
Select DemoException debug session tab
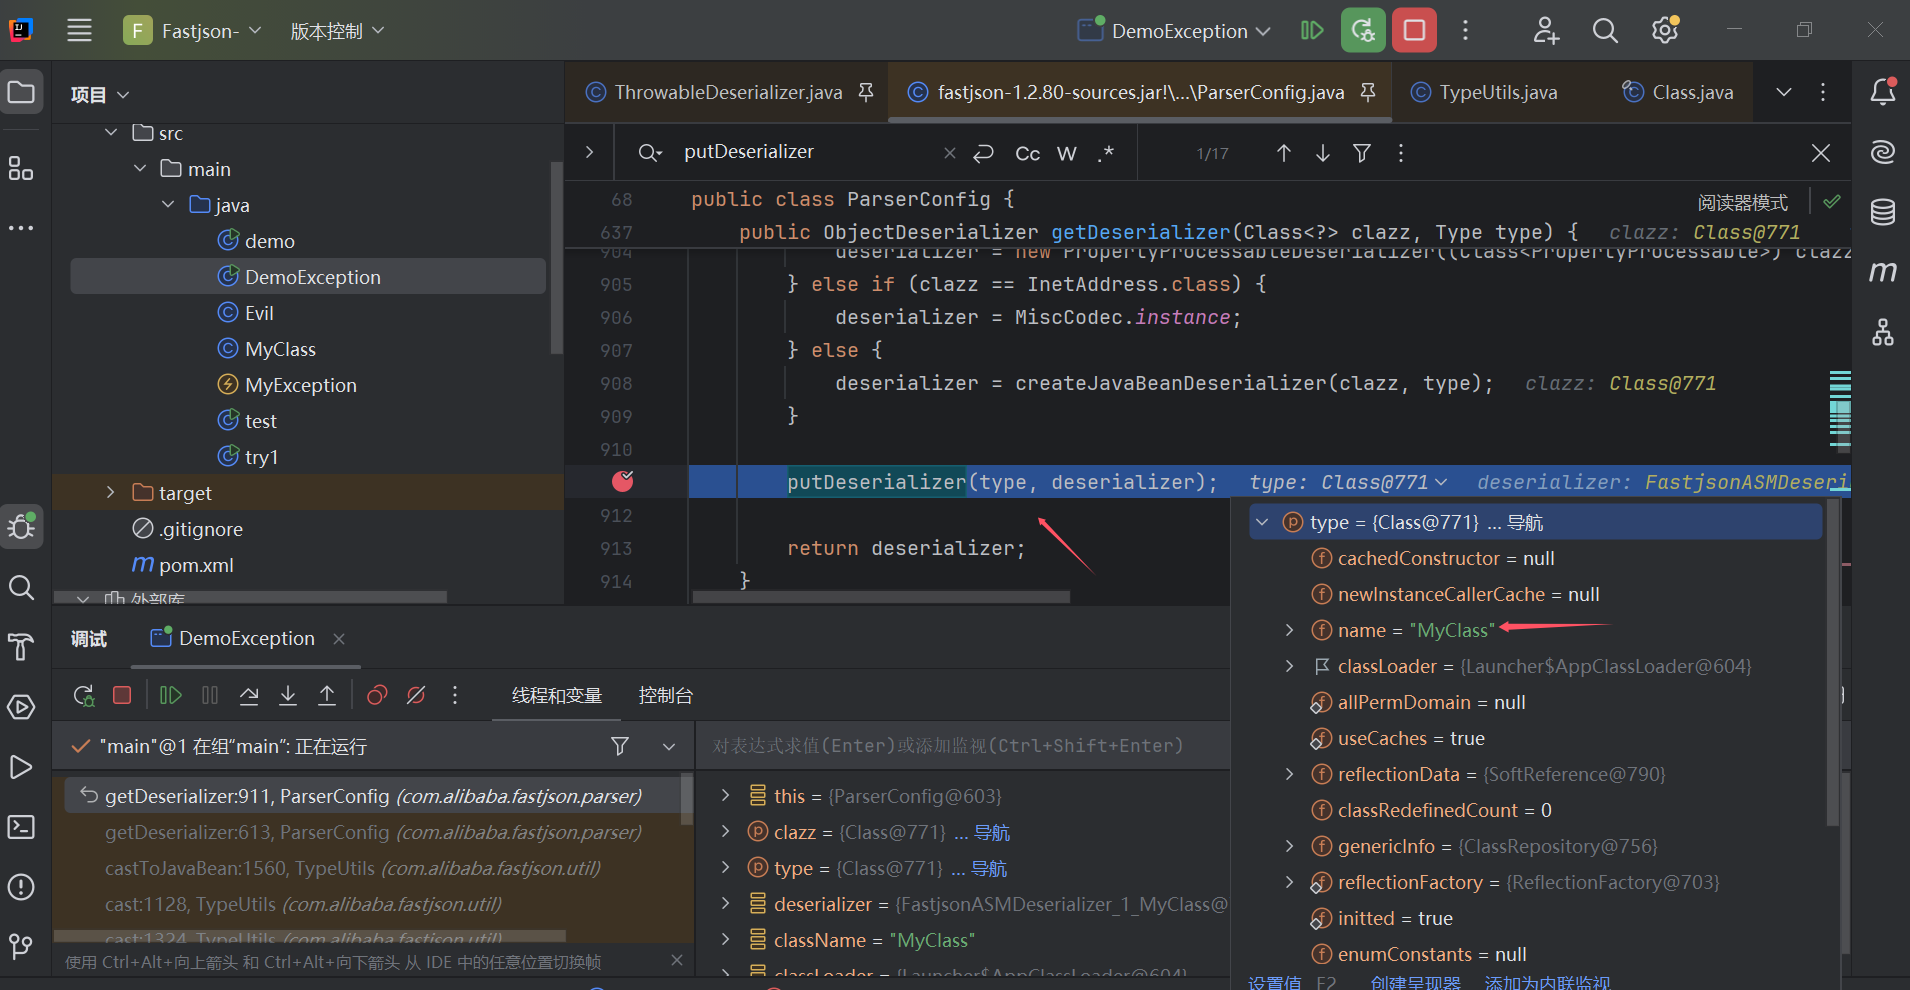point(246,638)
